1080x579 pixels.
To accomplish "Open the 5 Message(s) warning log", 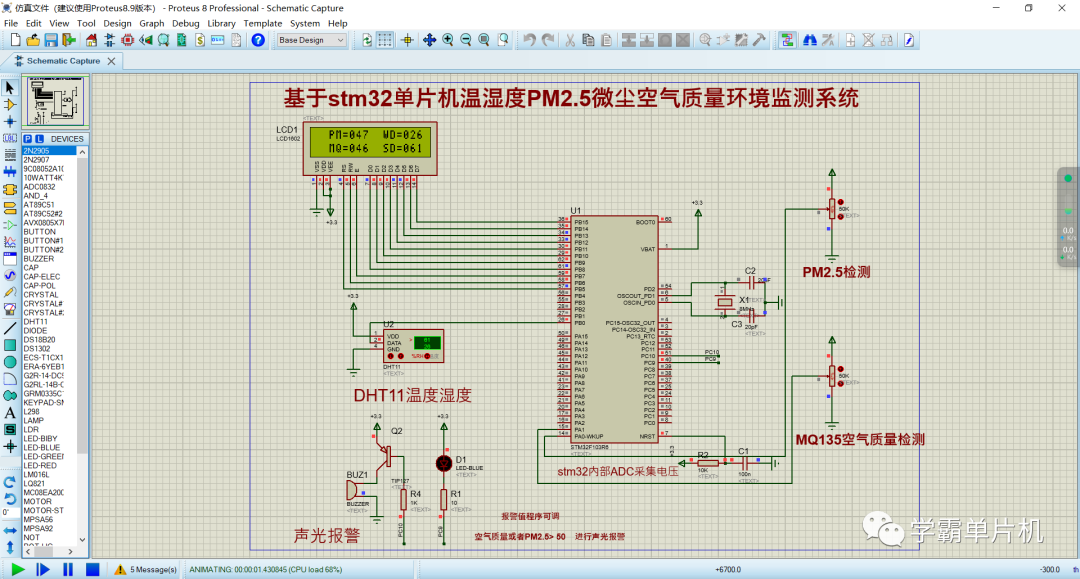I will coord(145,569).
